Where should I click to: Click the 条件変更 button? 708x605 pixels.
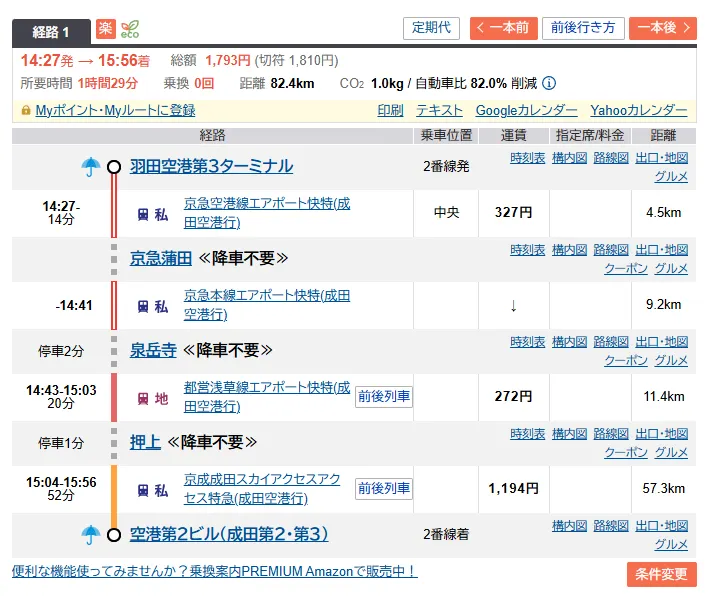tap(661, 574)
